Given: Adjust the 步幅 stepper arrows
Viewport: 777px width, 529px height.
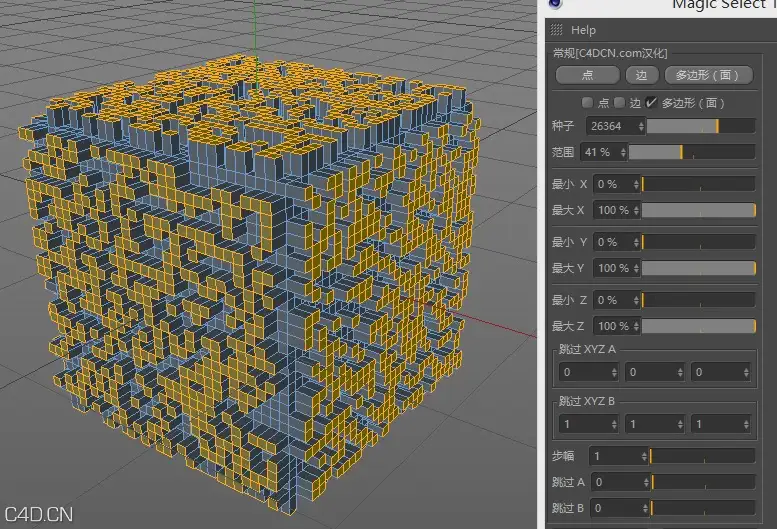Looking at the screenshot, I should click(x=644, y=456).
